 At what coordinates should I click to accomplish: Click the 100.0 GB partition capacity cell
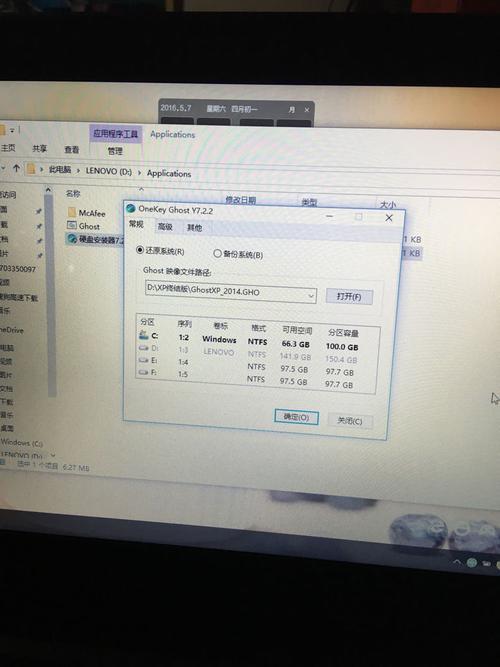(342, 347)
